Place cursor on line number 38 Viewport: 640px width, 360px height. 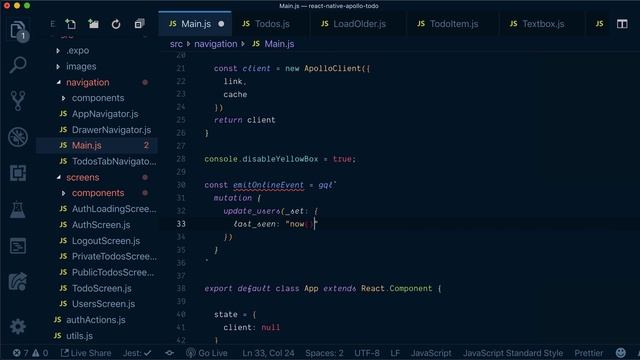(x=181, y=289)
